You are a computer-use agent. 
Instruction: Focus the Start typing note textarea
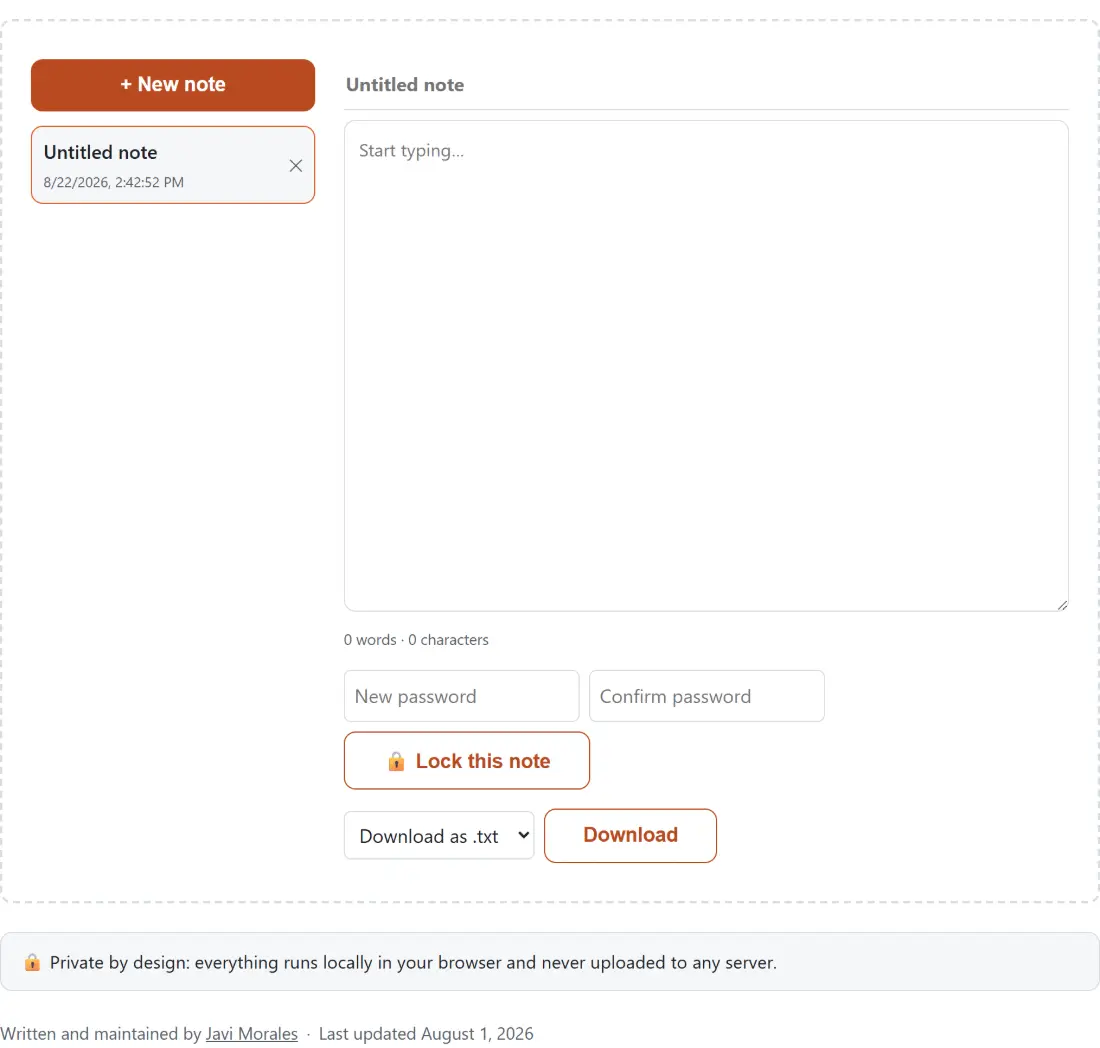(706, 365)
